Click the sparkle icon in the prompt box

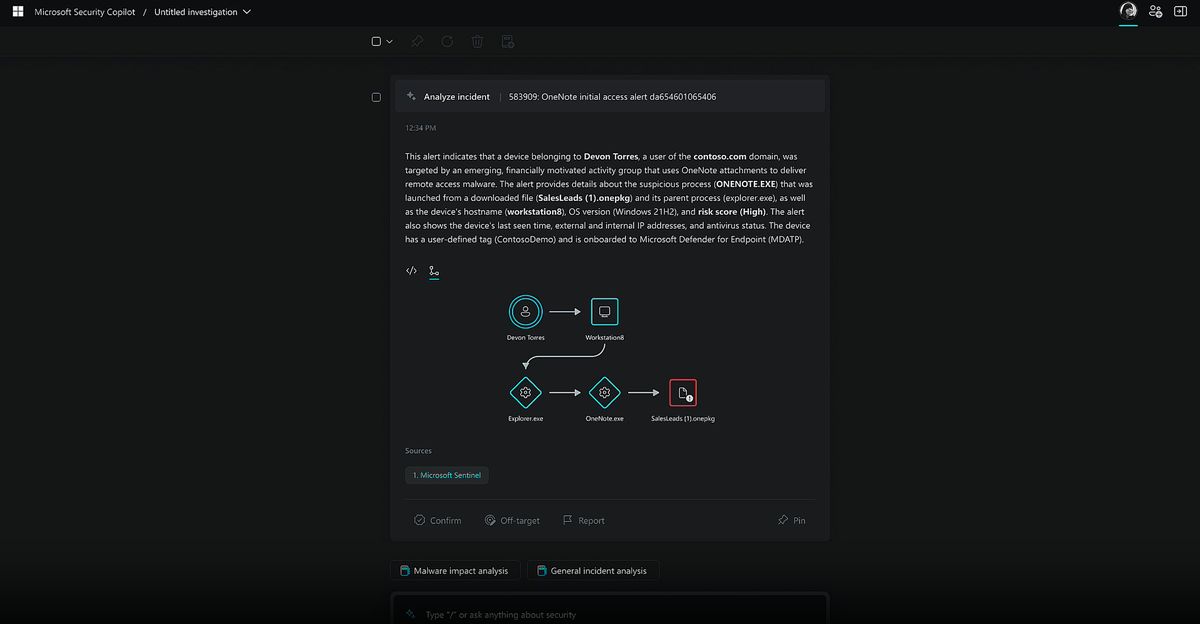tap(410, 614)
